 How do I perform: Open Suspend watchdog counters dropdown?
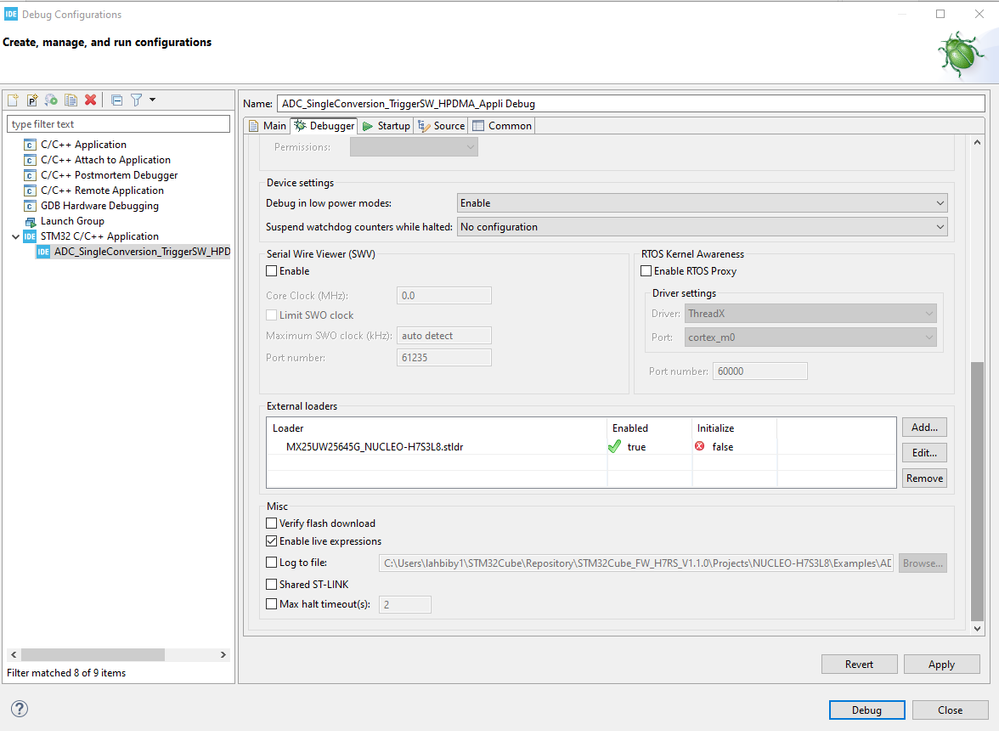702,227
